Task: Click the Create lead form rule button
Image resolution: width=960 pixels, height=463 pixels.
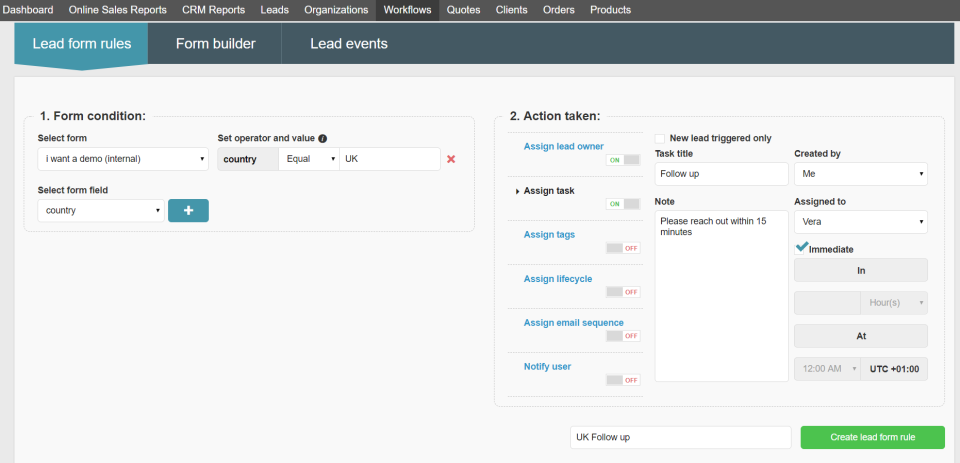Action: point(872,438)
